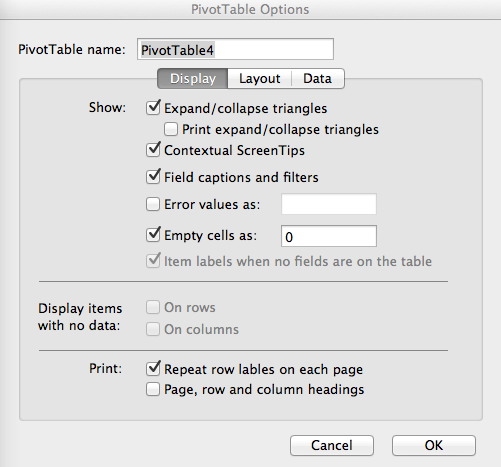Disable Field captions and filters
This screenshot has width=501, height=467.
tap(153, 177)
